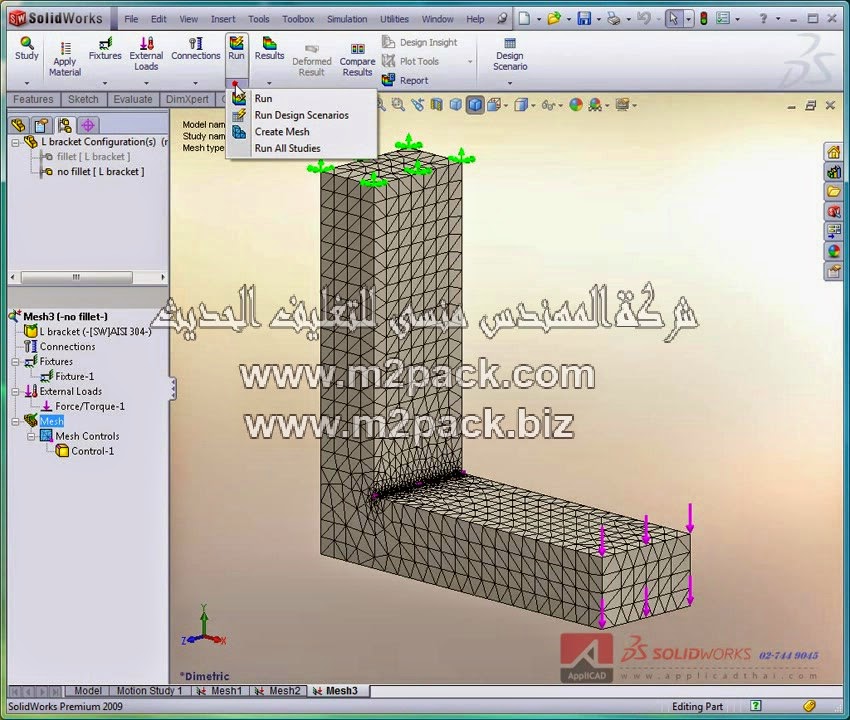
Task: Open the Connections tool
Action: (x=196, y=48)
